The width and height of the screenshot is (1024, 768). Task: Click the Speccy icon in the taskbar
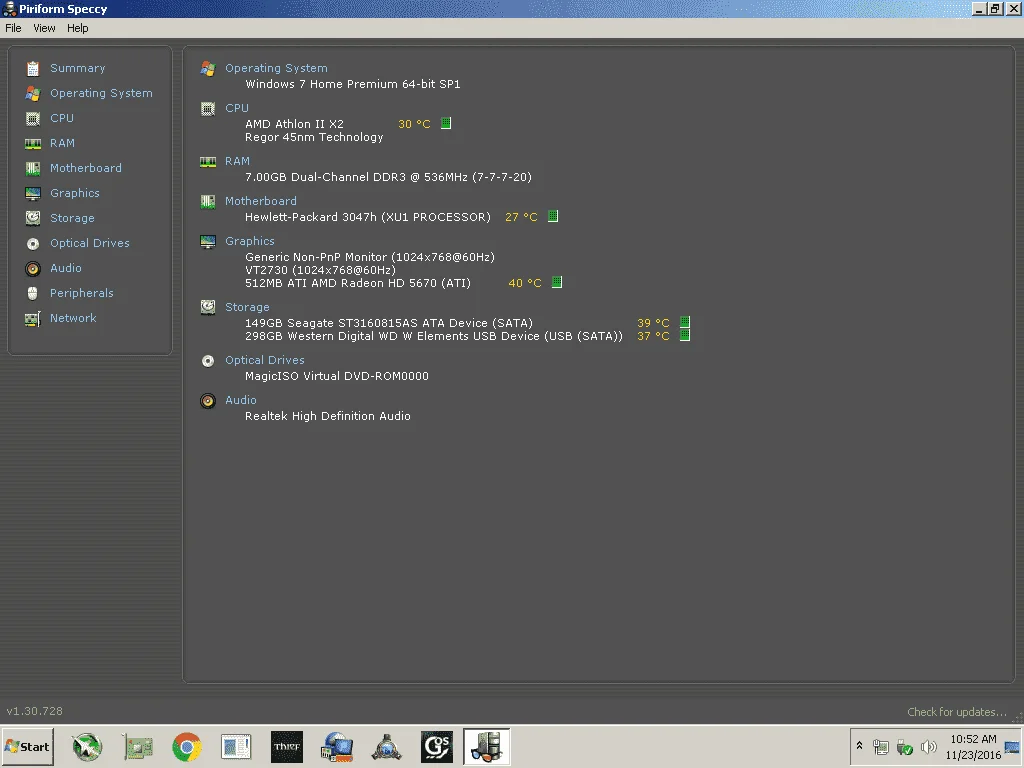point(487,746)
